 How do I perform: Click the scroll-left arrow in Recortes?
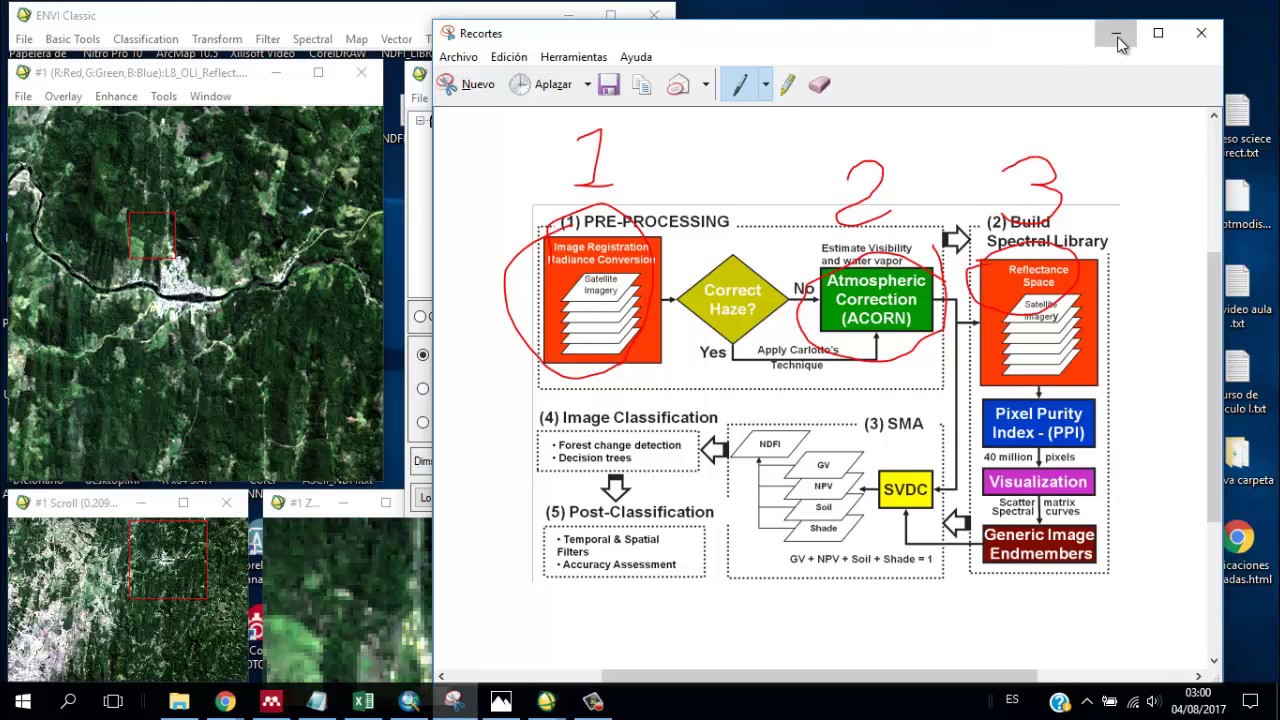click(442, 676)
